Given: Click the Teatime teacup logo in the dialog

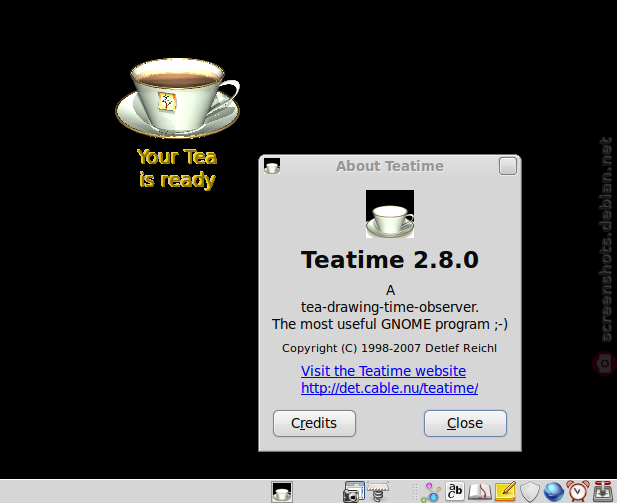Looking at the screenshot, I should click(390, 214).
